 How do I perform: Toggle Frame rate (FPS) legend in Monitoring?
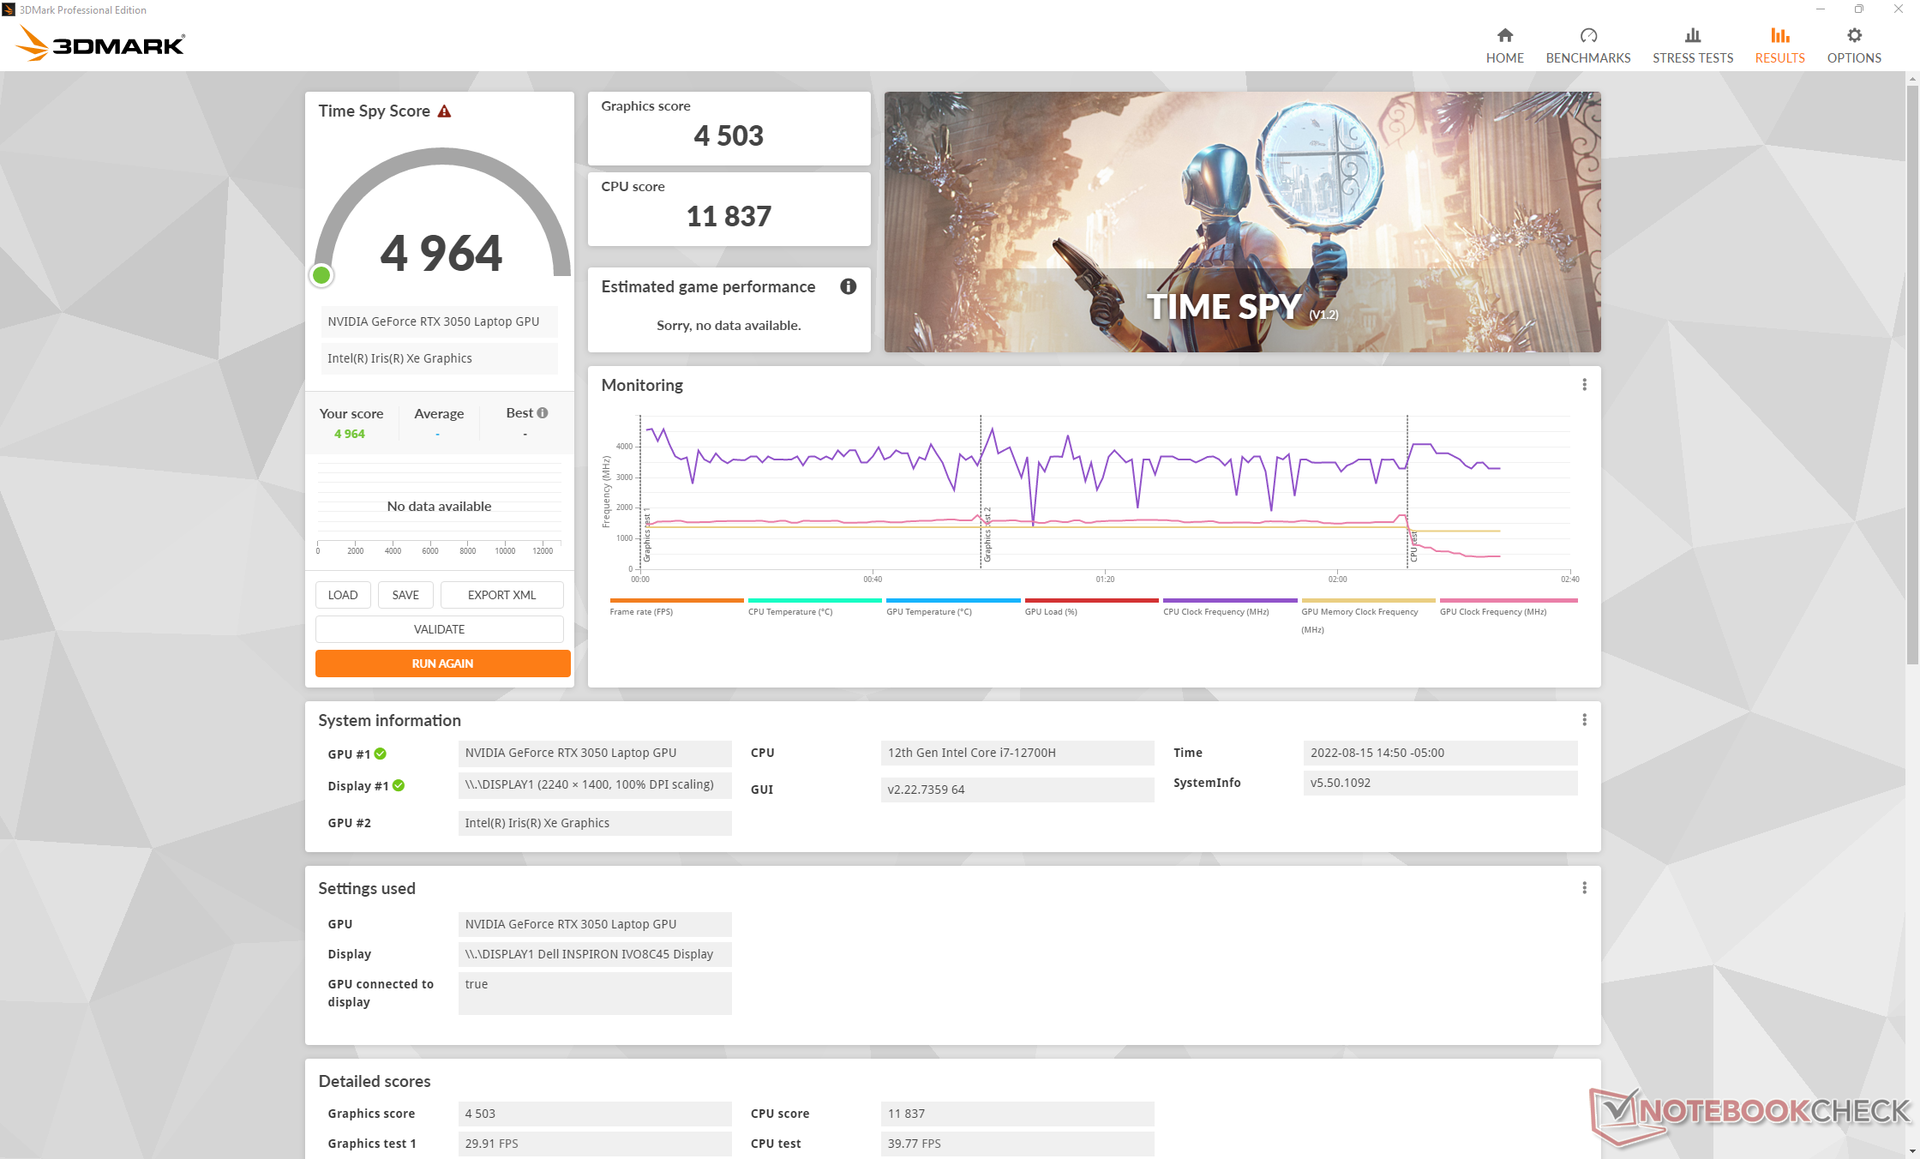coord(641,611)
